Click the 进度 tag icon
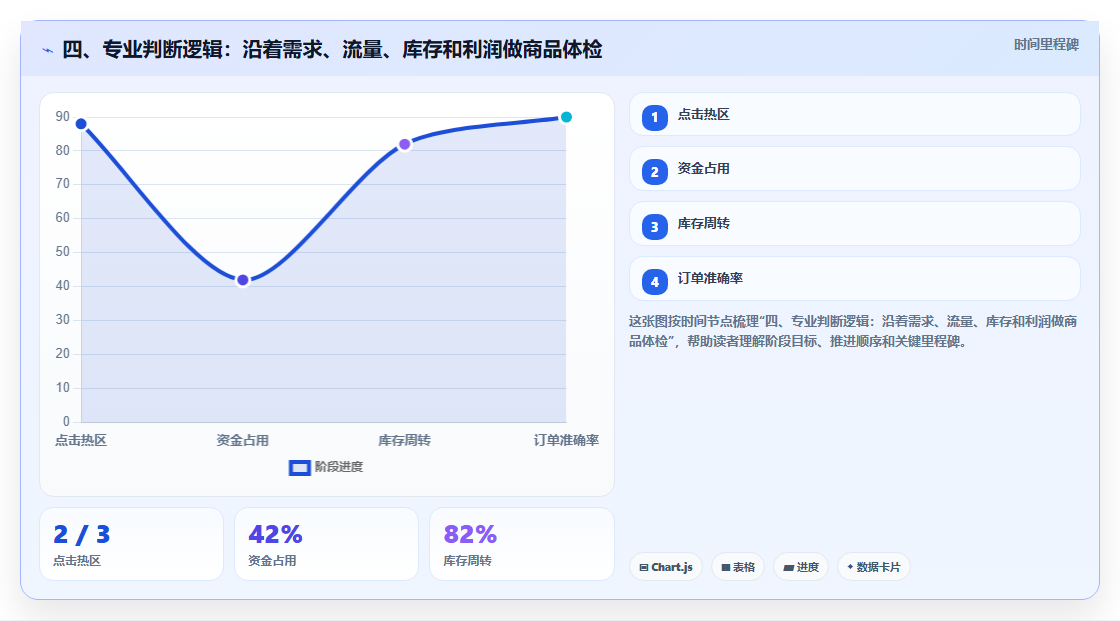1120x621 pixels. click(x=789, y=567)
